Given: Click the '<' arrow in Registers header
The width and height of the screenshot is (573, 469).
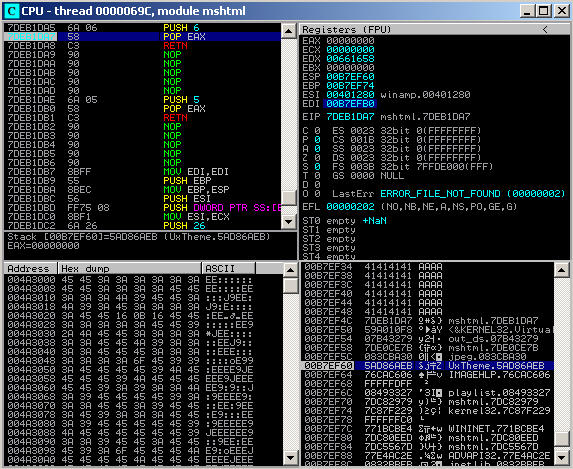Looking at the screenshot, I should click(x=545, y=30).
